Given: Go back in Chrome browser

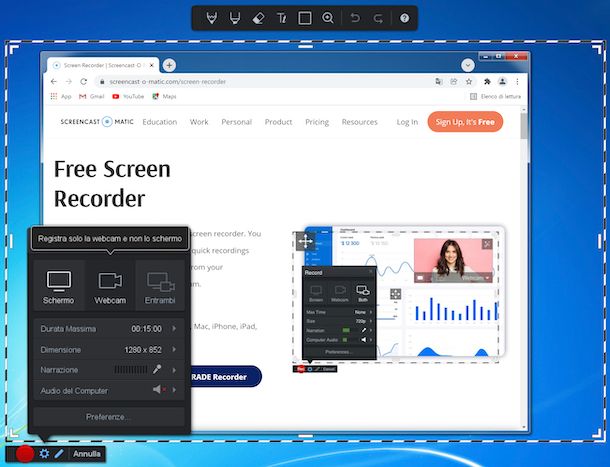Looking at the screenshot, I should coord(54,82).
